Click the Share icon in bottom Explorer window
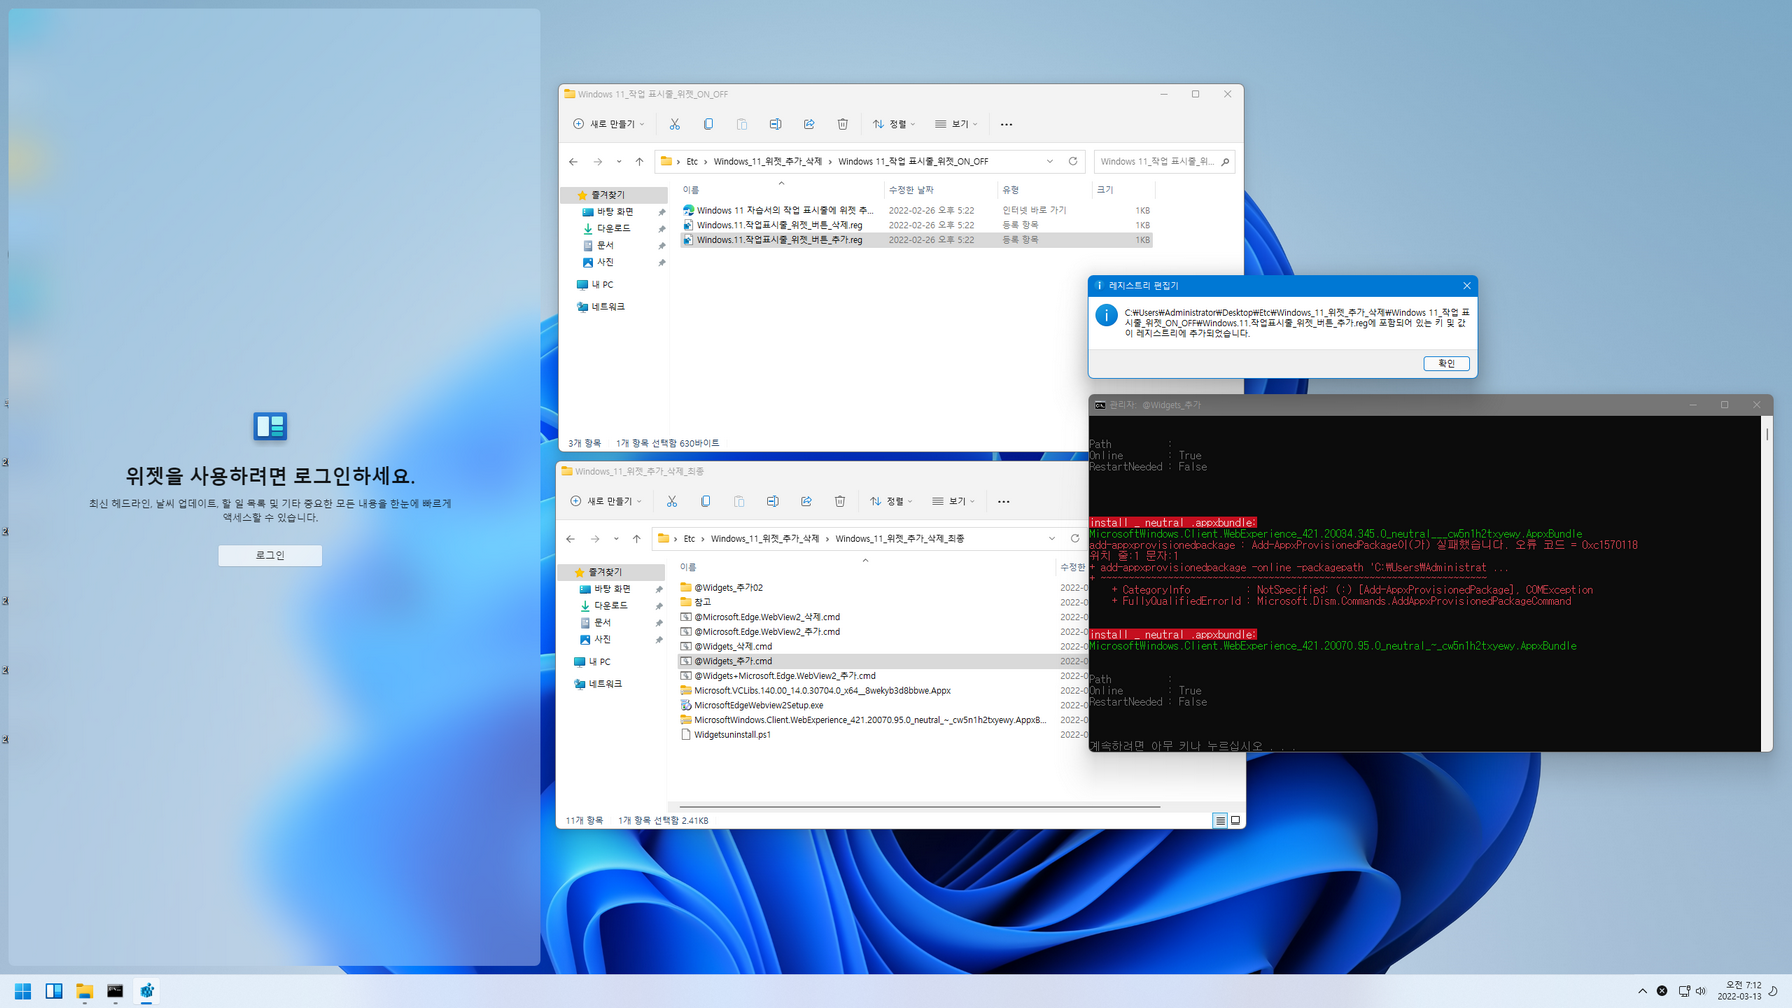This screenshot has height=1008, width=1792. pyautogui.click(x=806, y=501)
